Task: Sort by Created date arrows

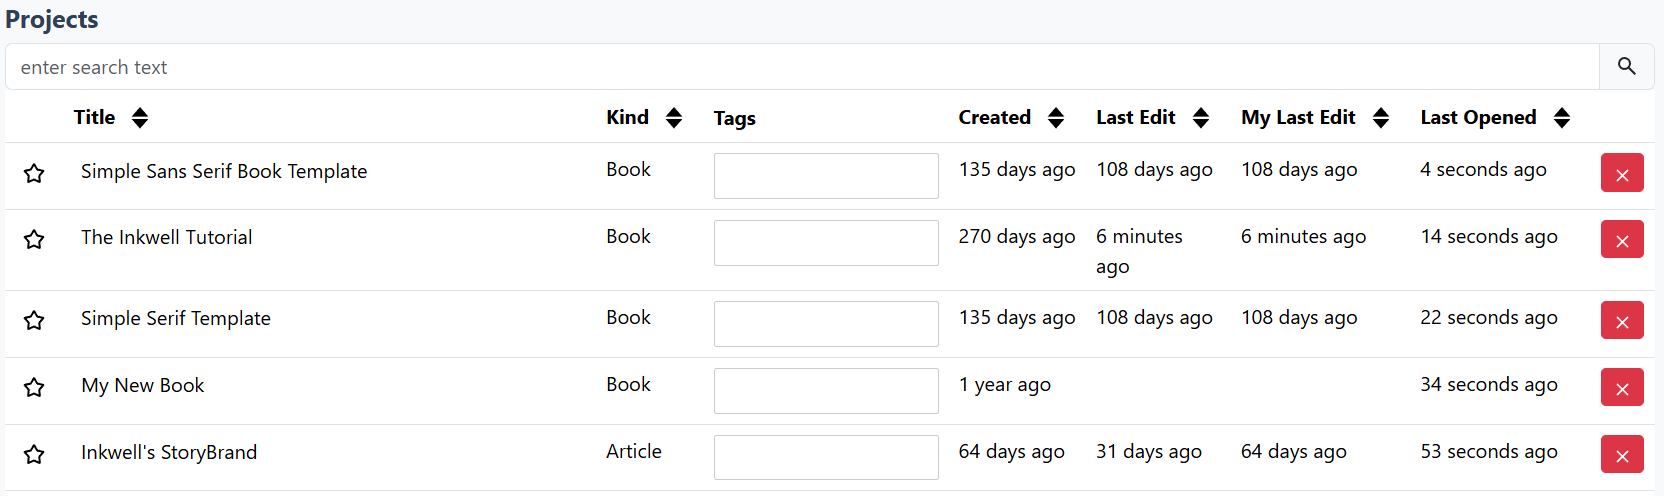Action: [x=1056, y=118]
